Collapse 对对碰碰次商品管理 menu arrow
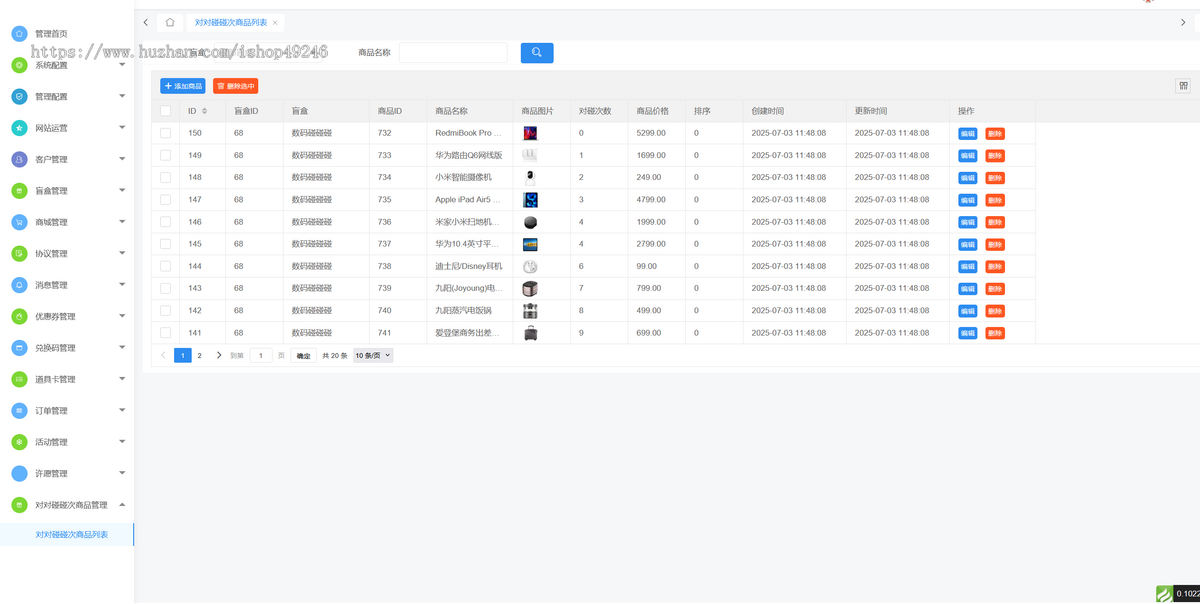1200x604 pixels. point(122,505)
